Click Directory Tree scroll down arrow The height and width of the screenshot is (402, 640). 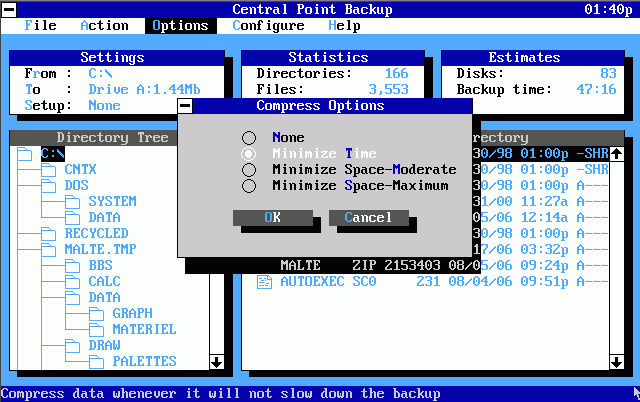(x=216, y=362)
